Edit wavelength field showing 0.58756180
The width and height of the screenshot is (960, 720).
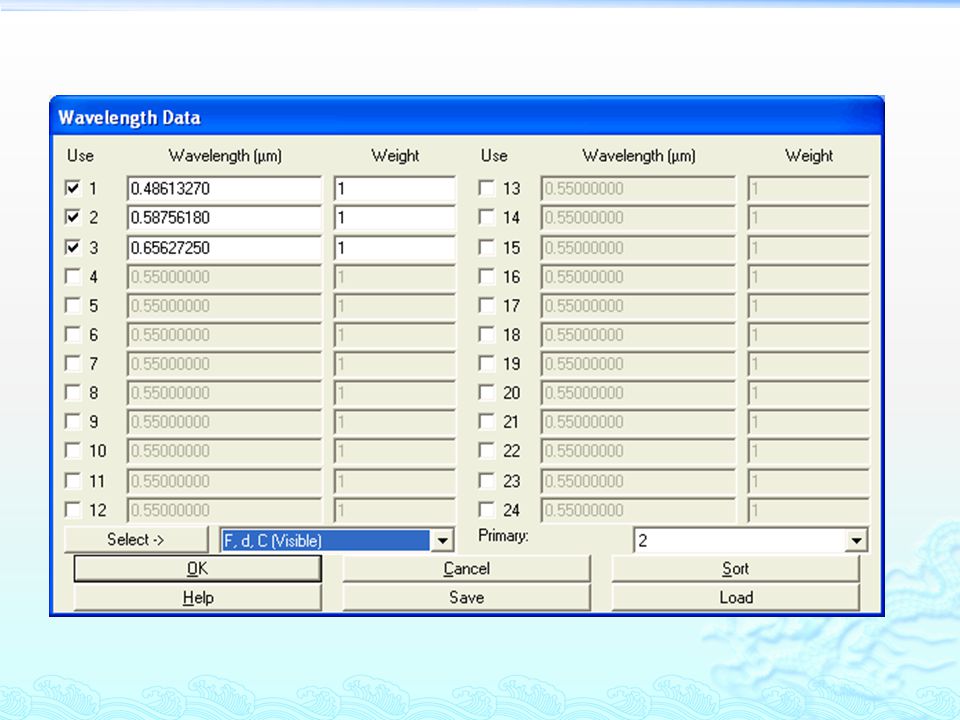point(224,217)
